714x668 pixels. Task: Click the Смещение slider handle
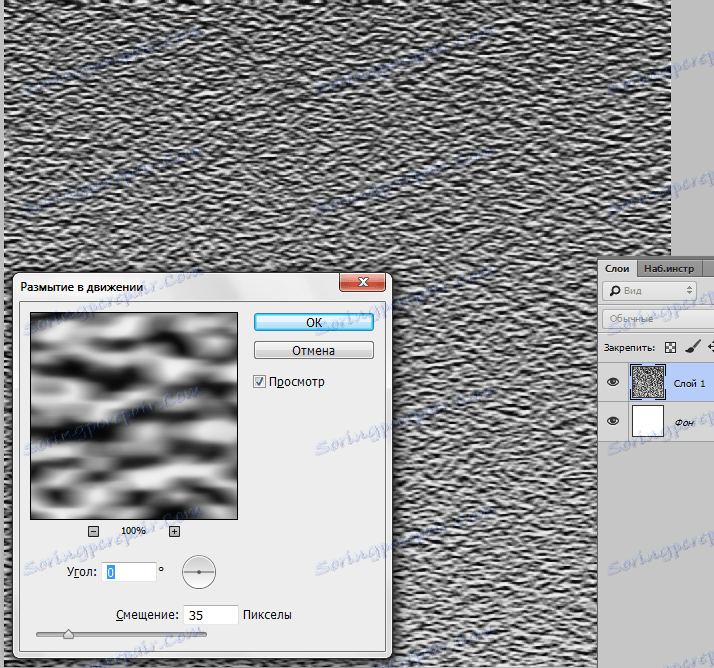(68, 634)
